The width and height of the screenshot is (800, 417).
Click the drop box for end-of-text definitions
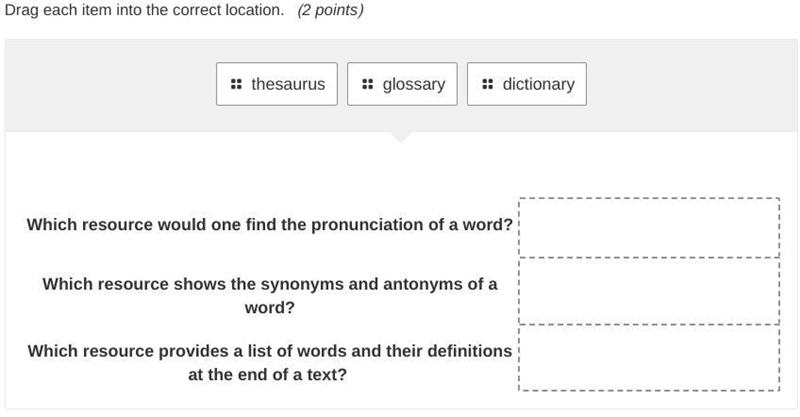click(x=649, y=358)
